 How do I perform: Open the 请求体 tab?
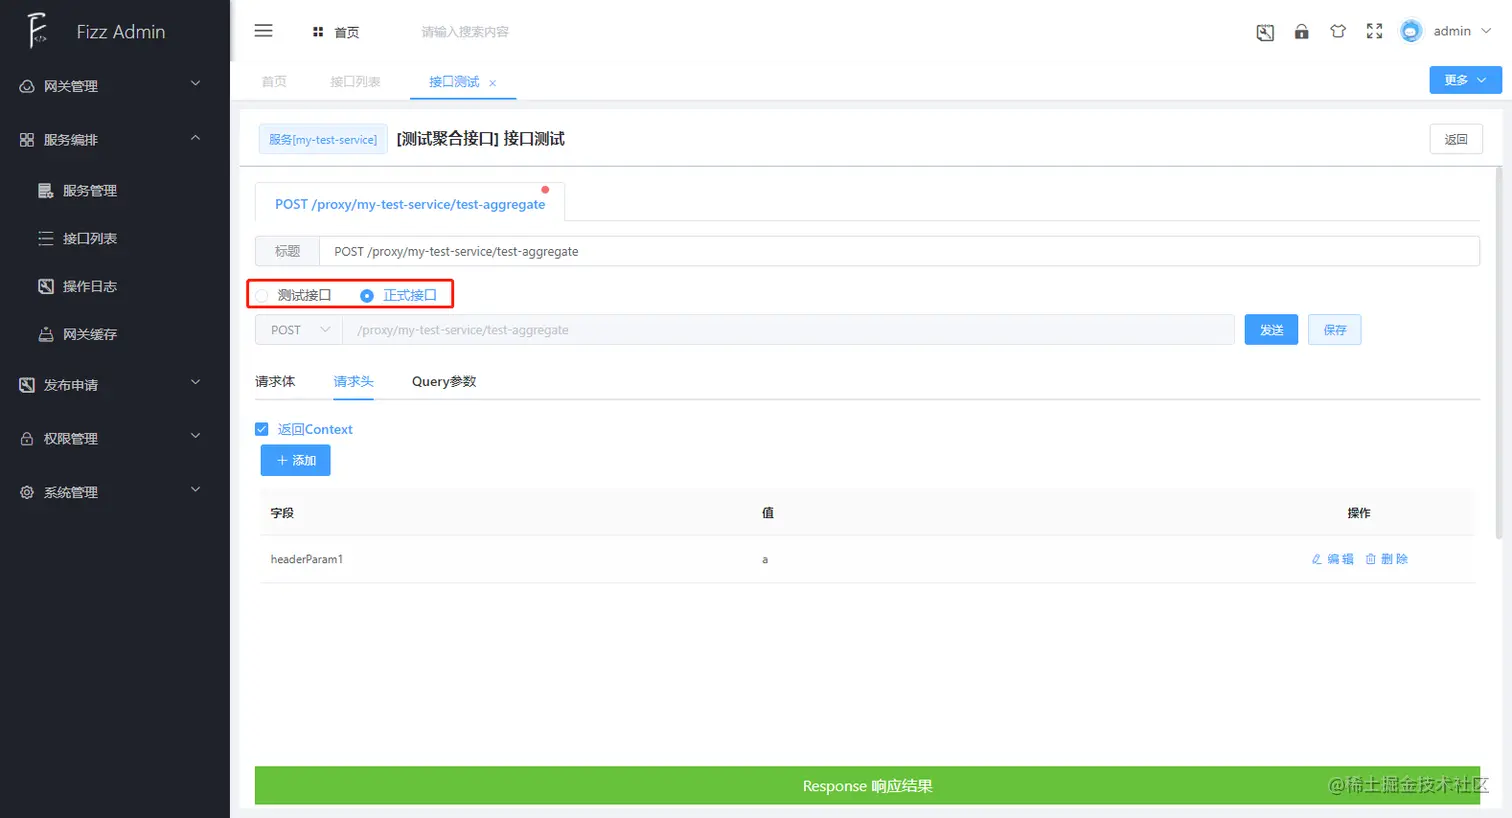(275, 381)
